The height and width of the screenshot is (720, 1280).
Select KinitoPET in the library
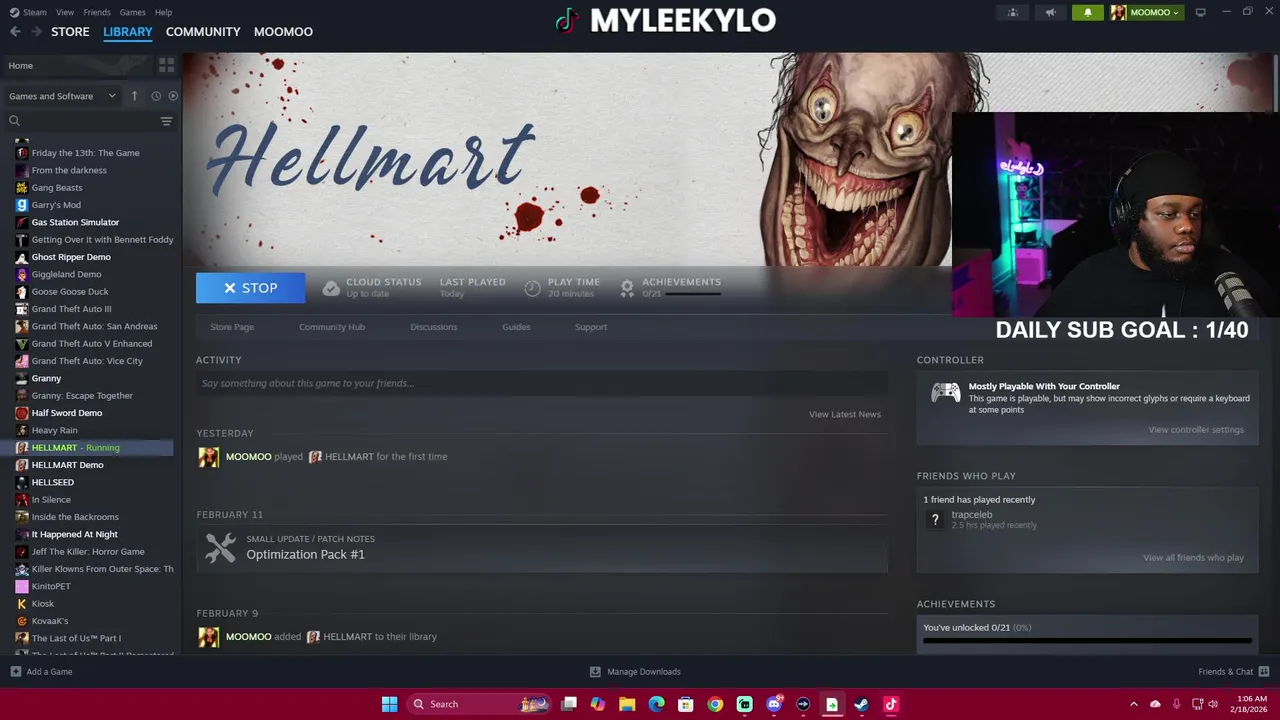click(x=51, y=586)
